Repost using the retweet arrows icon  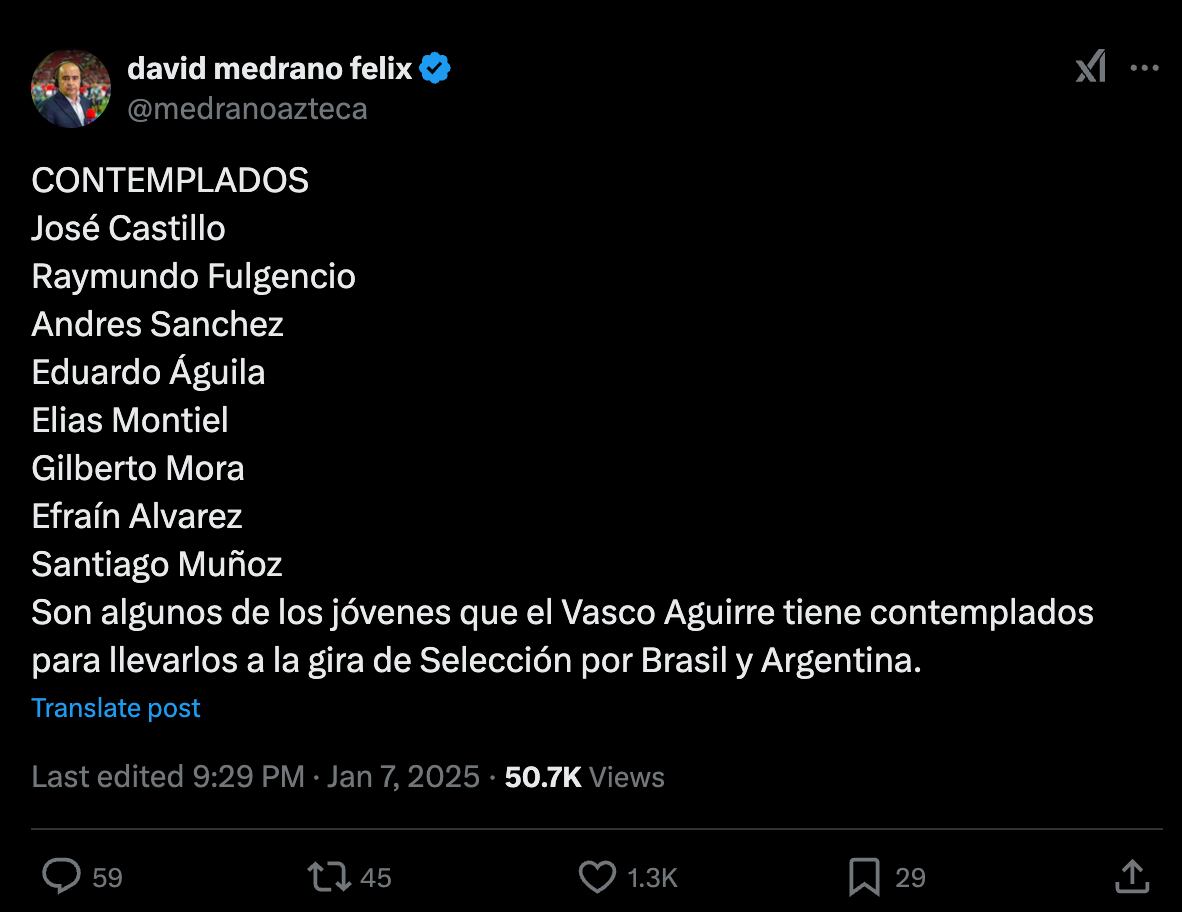(x=329, y=877)
